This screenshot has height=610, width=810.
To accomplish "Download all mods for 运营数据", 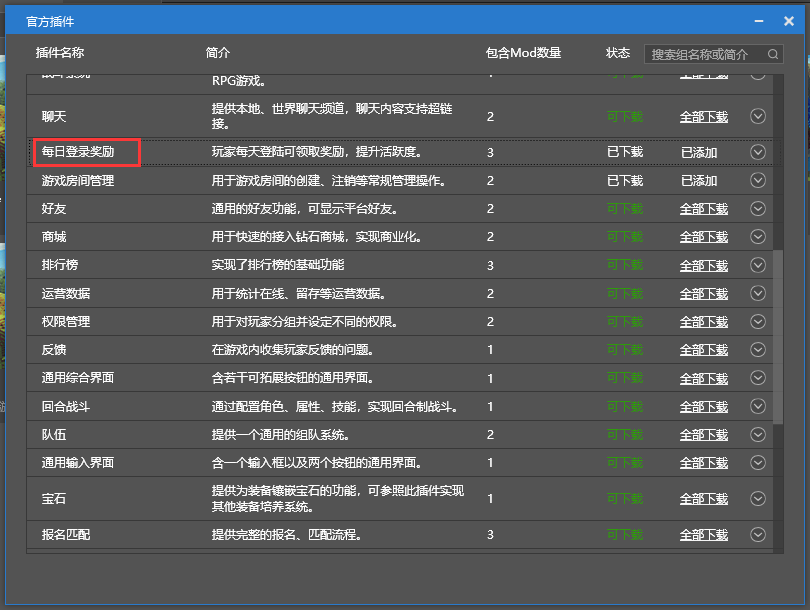I will coord(703,294).
